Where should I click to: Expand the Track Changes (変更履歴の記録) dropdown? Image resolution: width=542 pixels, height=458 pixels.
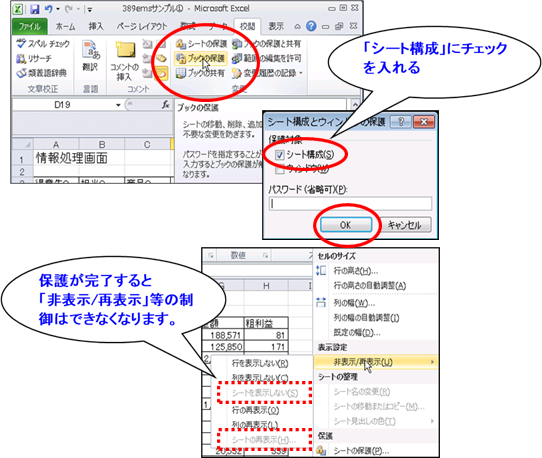(300, 73)
